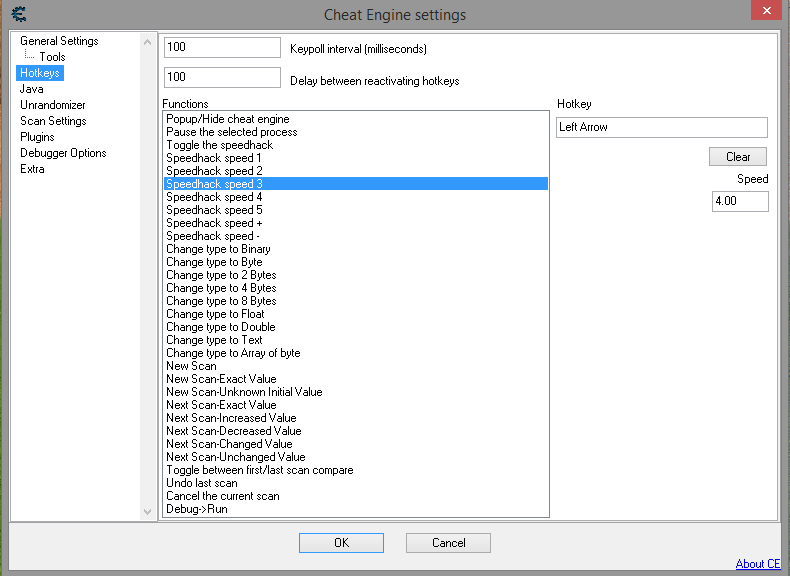Select 'Toggle the speedhack' function

[219, 145]
